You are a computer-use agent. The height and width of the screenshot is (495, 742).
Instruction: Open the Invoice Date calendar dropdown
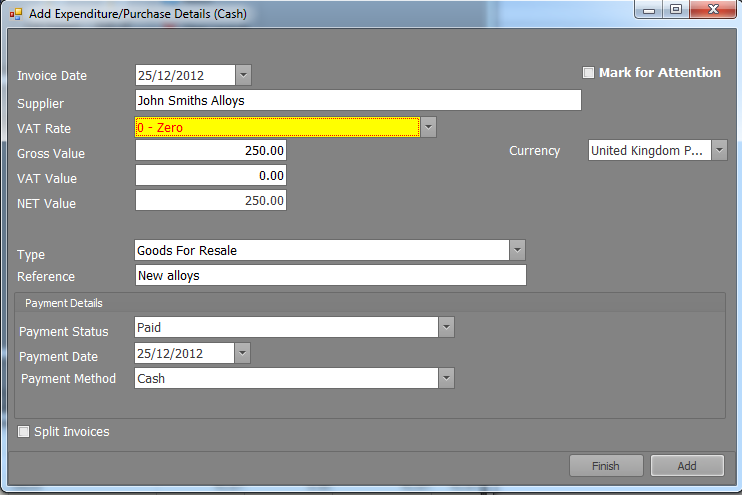click(x=244, y=75)
